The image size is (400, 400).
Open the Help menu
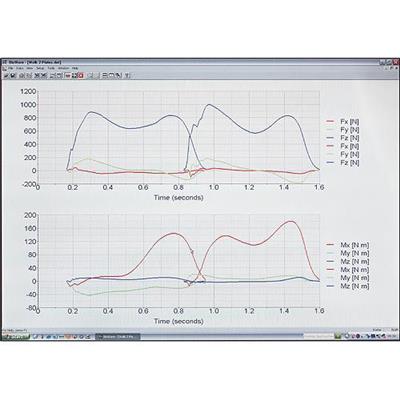click(75, 68)
